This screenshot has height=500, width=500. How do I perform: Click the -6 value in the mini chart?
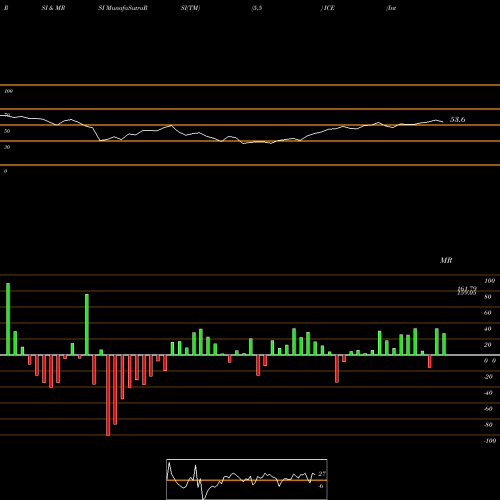click(321, 486)
